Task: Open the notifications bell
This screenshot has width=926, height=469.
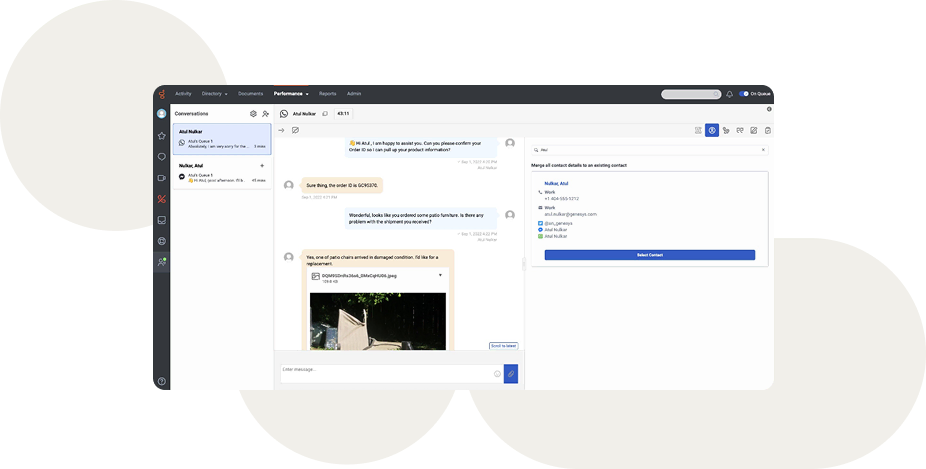Action: tap(729, 93)
